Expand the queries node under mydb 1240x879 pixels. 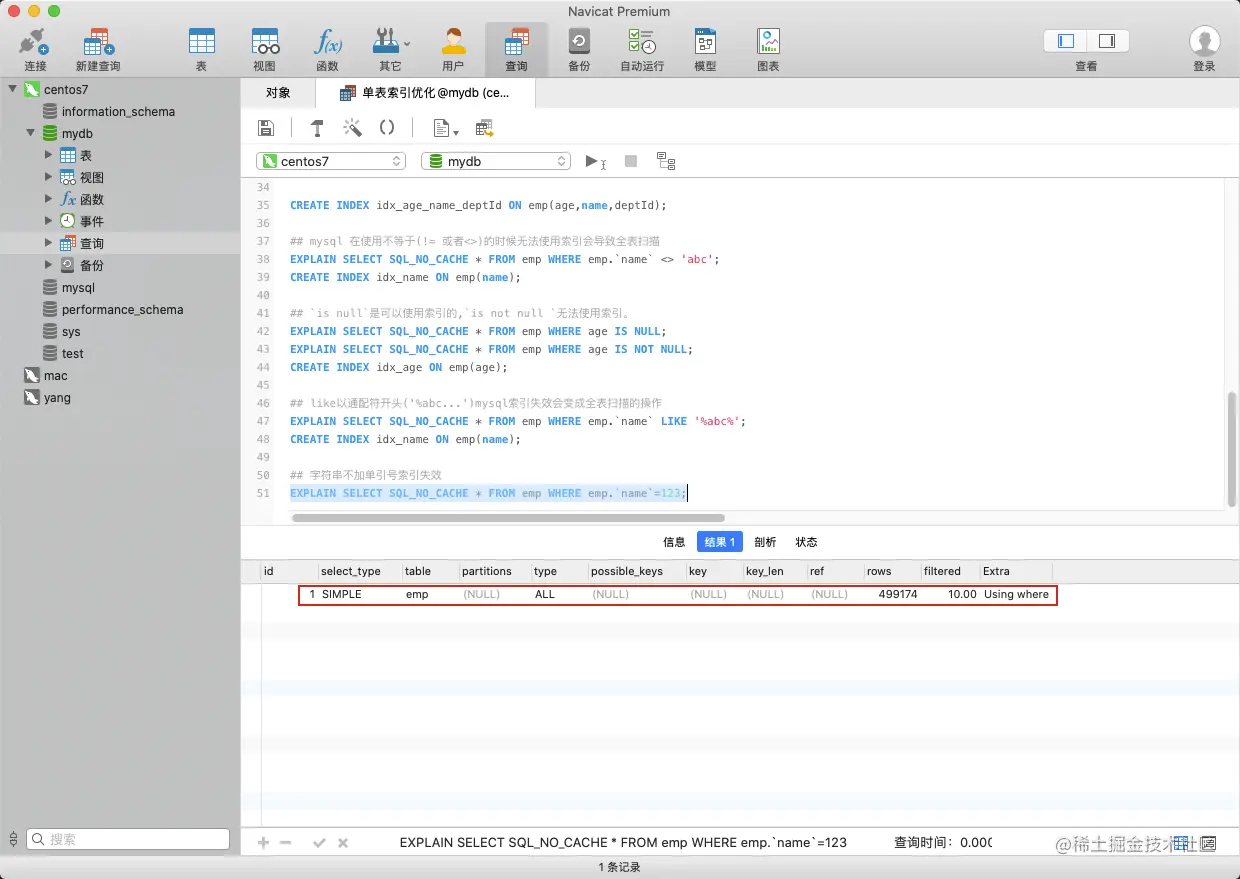[x=49, y=243]
